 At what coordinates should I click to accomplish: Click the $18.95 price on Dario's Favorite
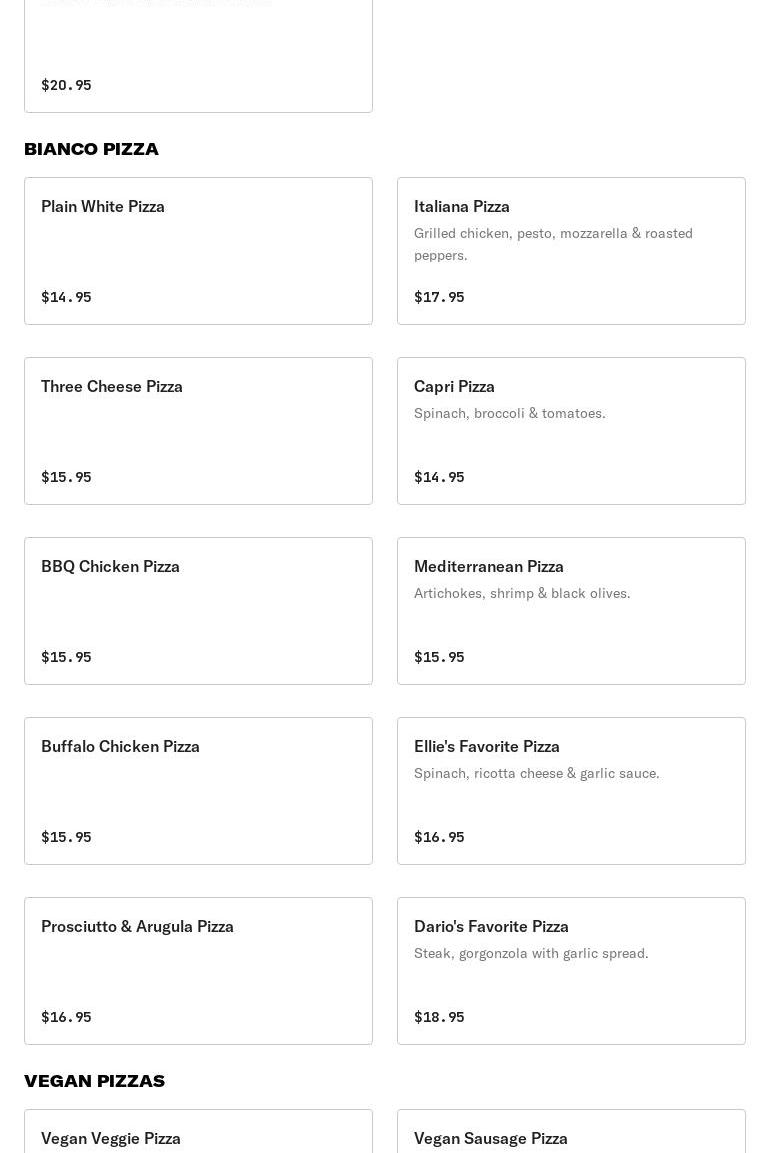(439, 1017)
